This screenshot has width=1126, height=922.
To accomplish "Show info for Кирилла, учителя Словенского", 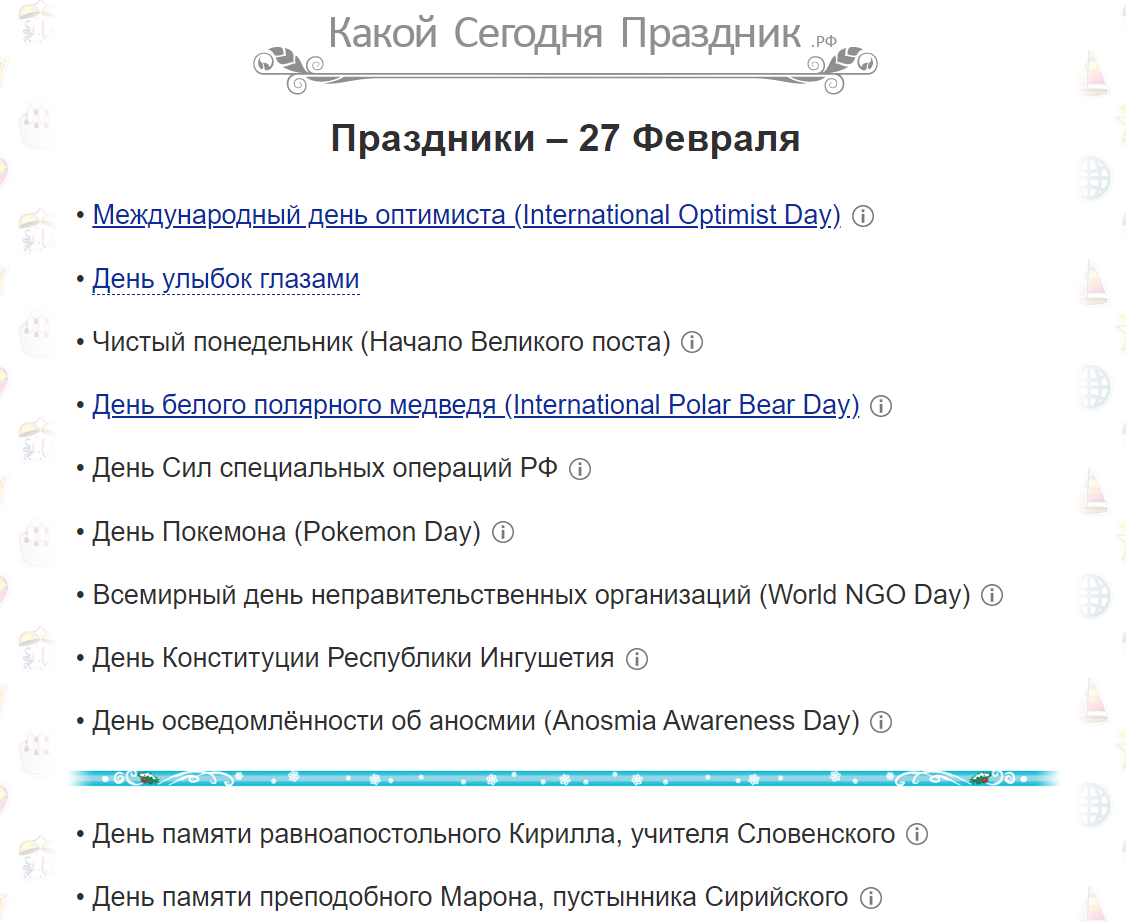I will (916, 834).
